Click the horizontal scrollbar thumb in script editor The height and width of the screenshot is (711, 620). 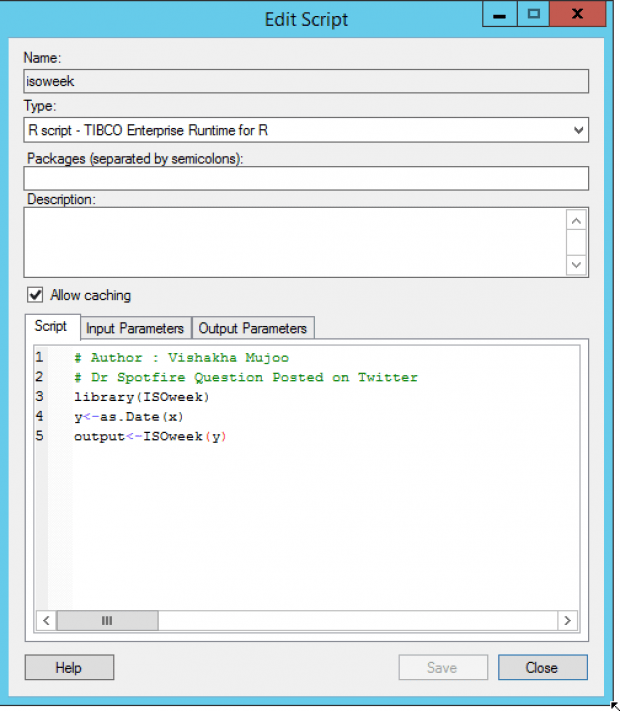pyautogui.click(x=107, y=620)
